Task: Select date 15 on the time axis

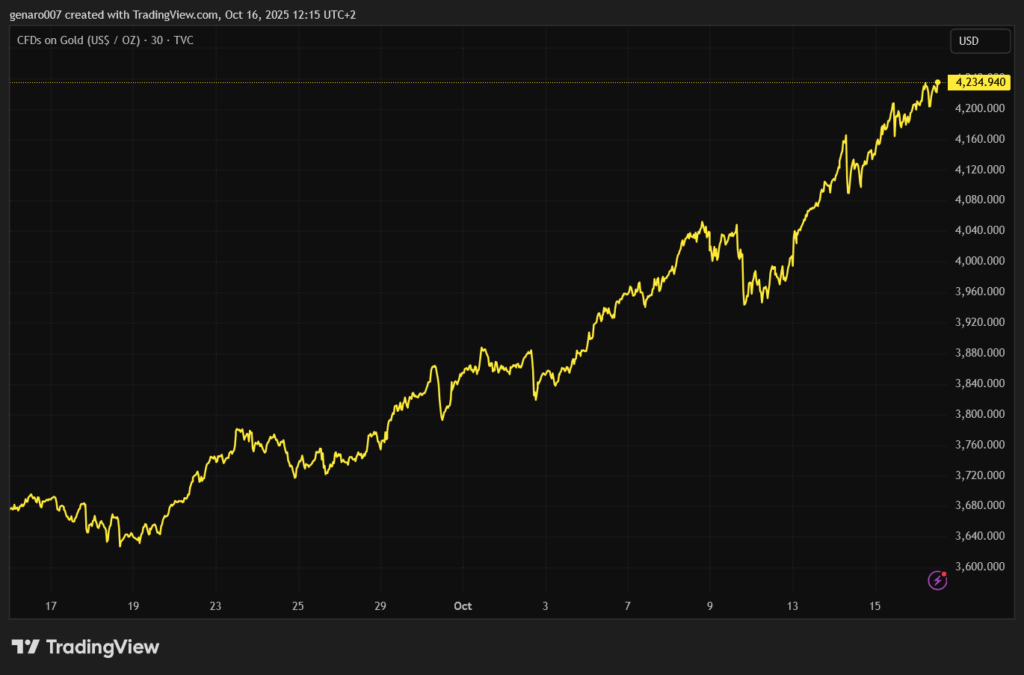Action: click(x=874, y=606)
